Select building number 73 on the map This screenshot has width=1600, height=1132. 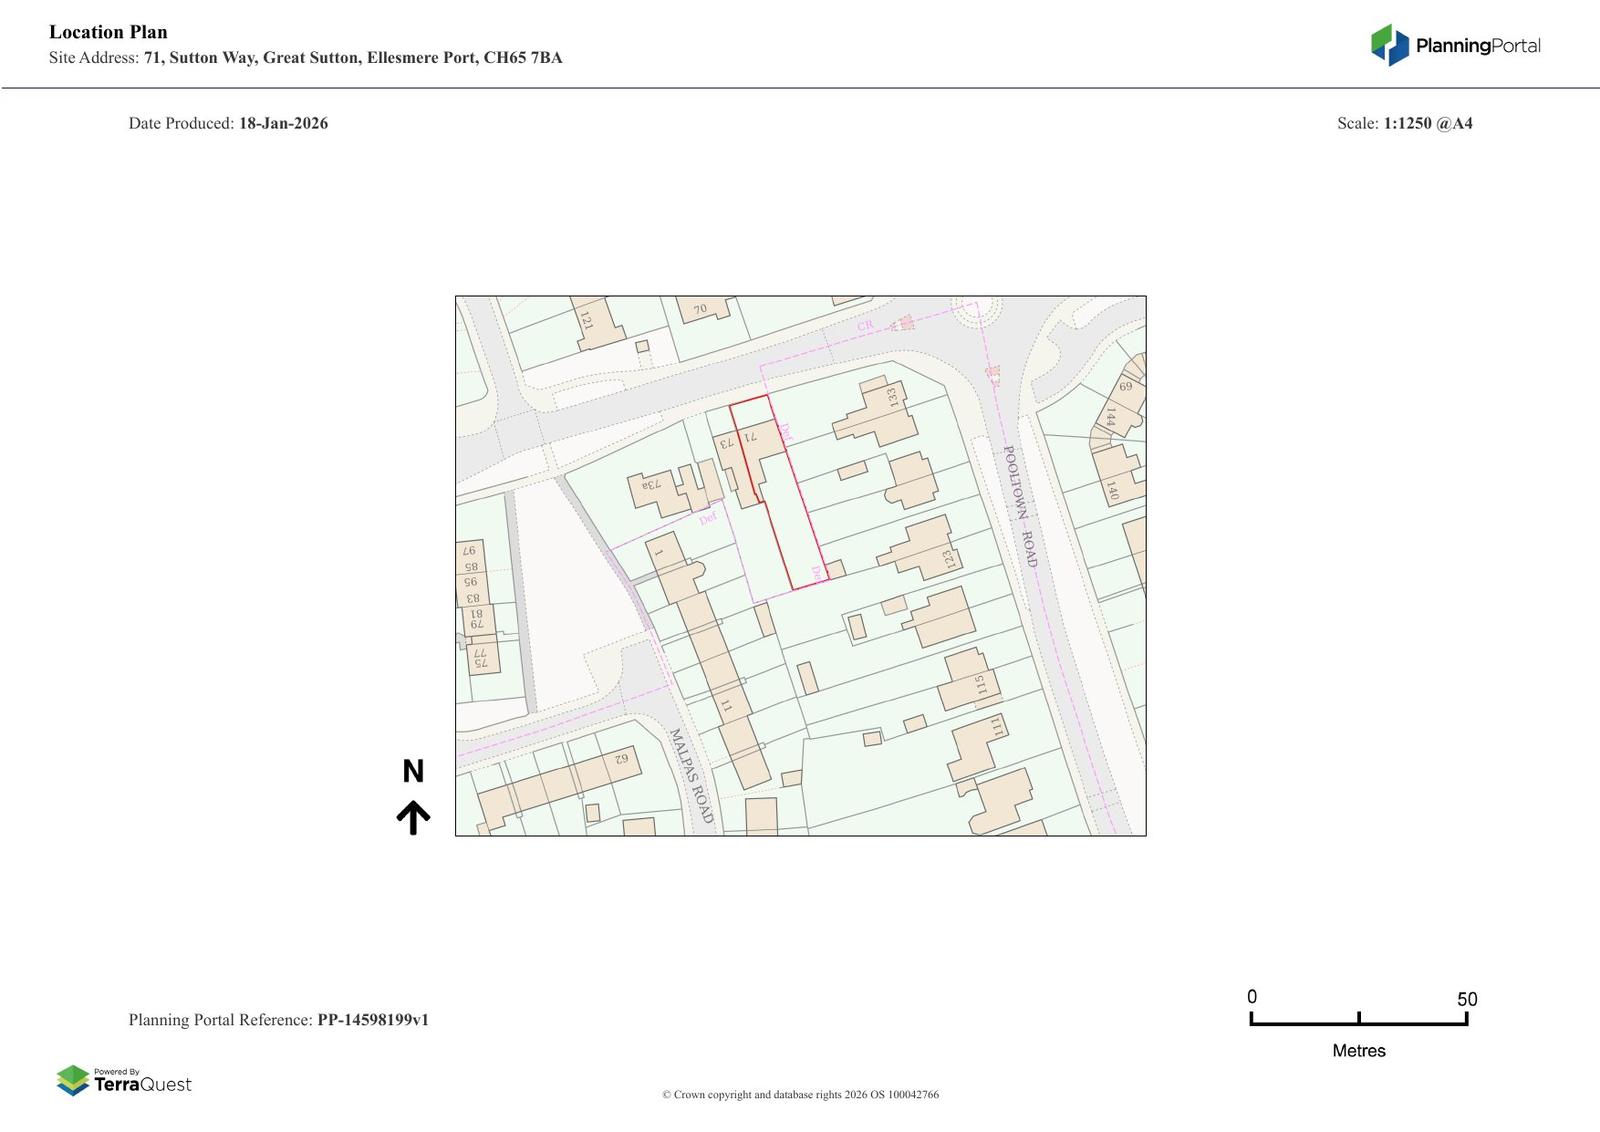tap(727, 442)
